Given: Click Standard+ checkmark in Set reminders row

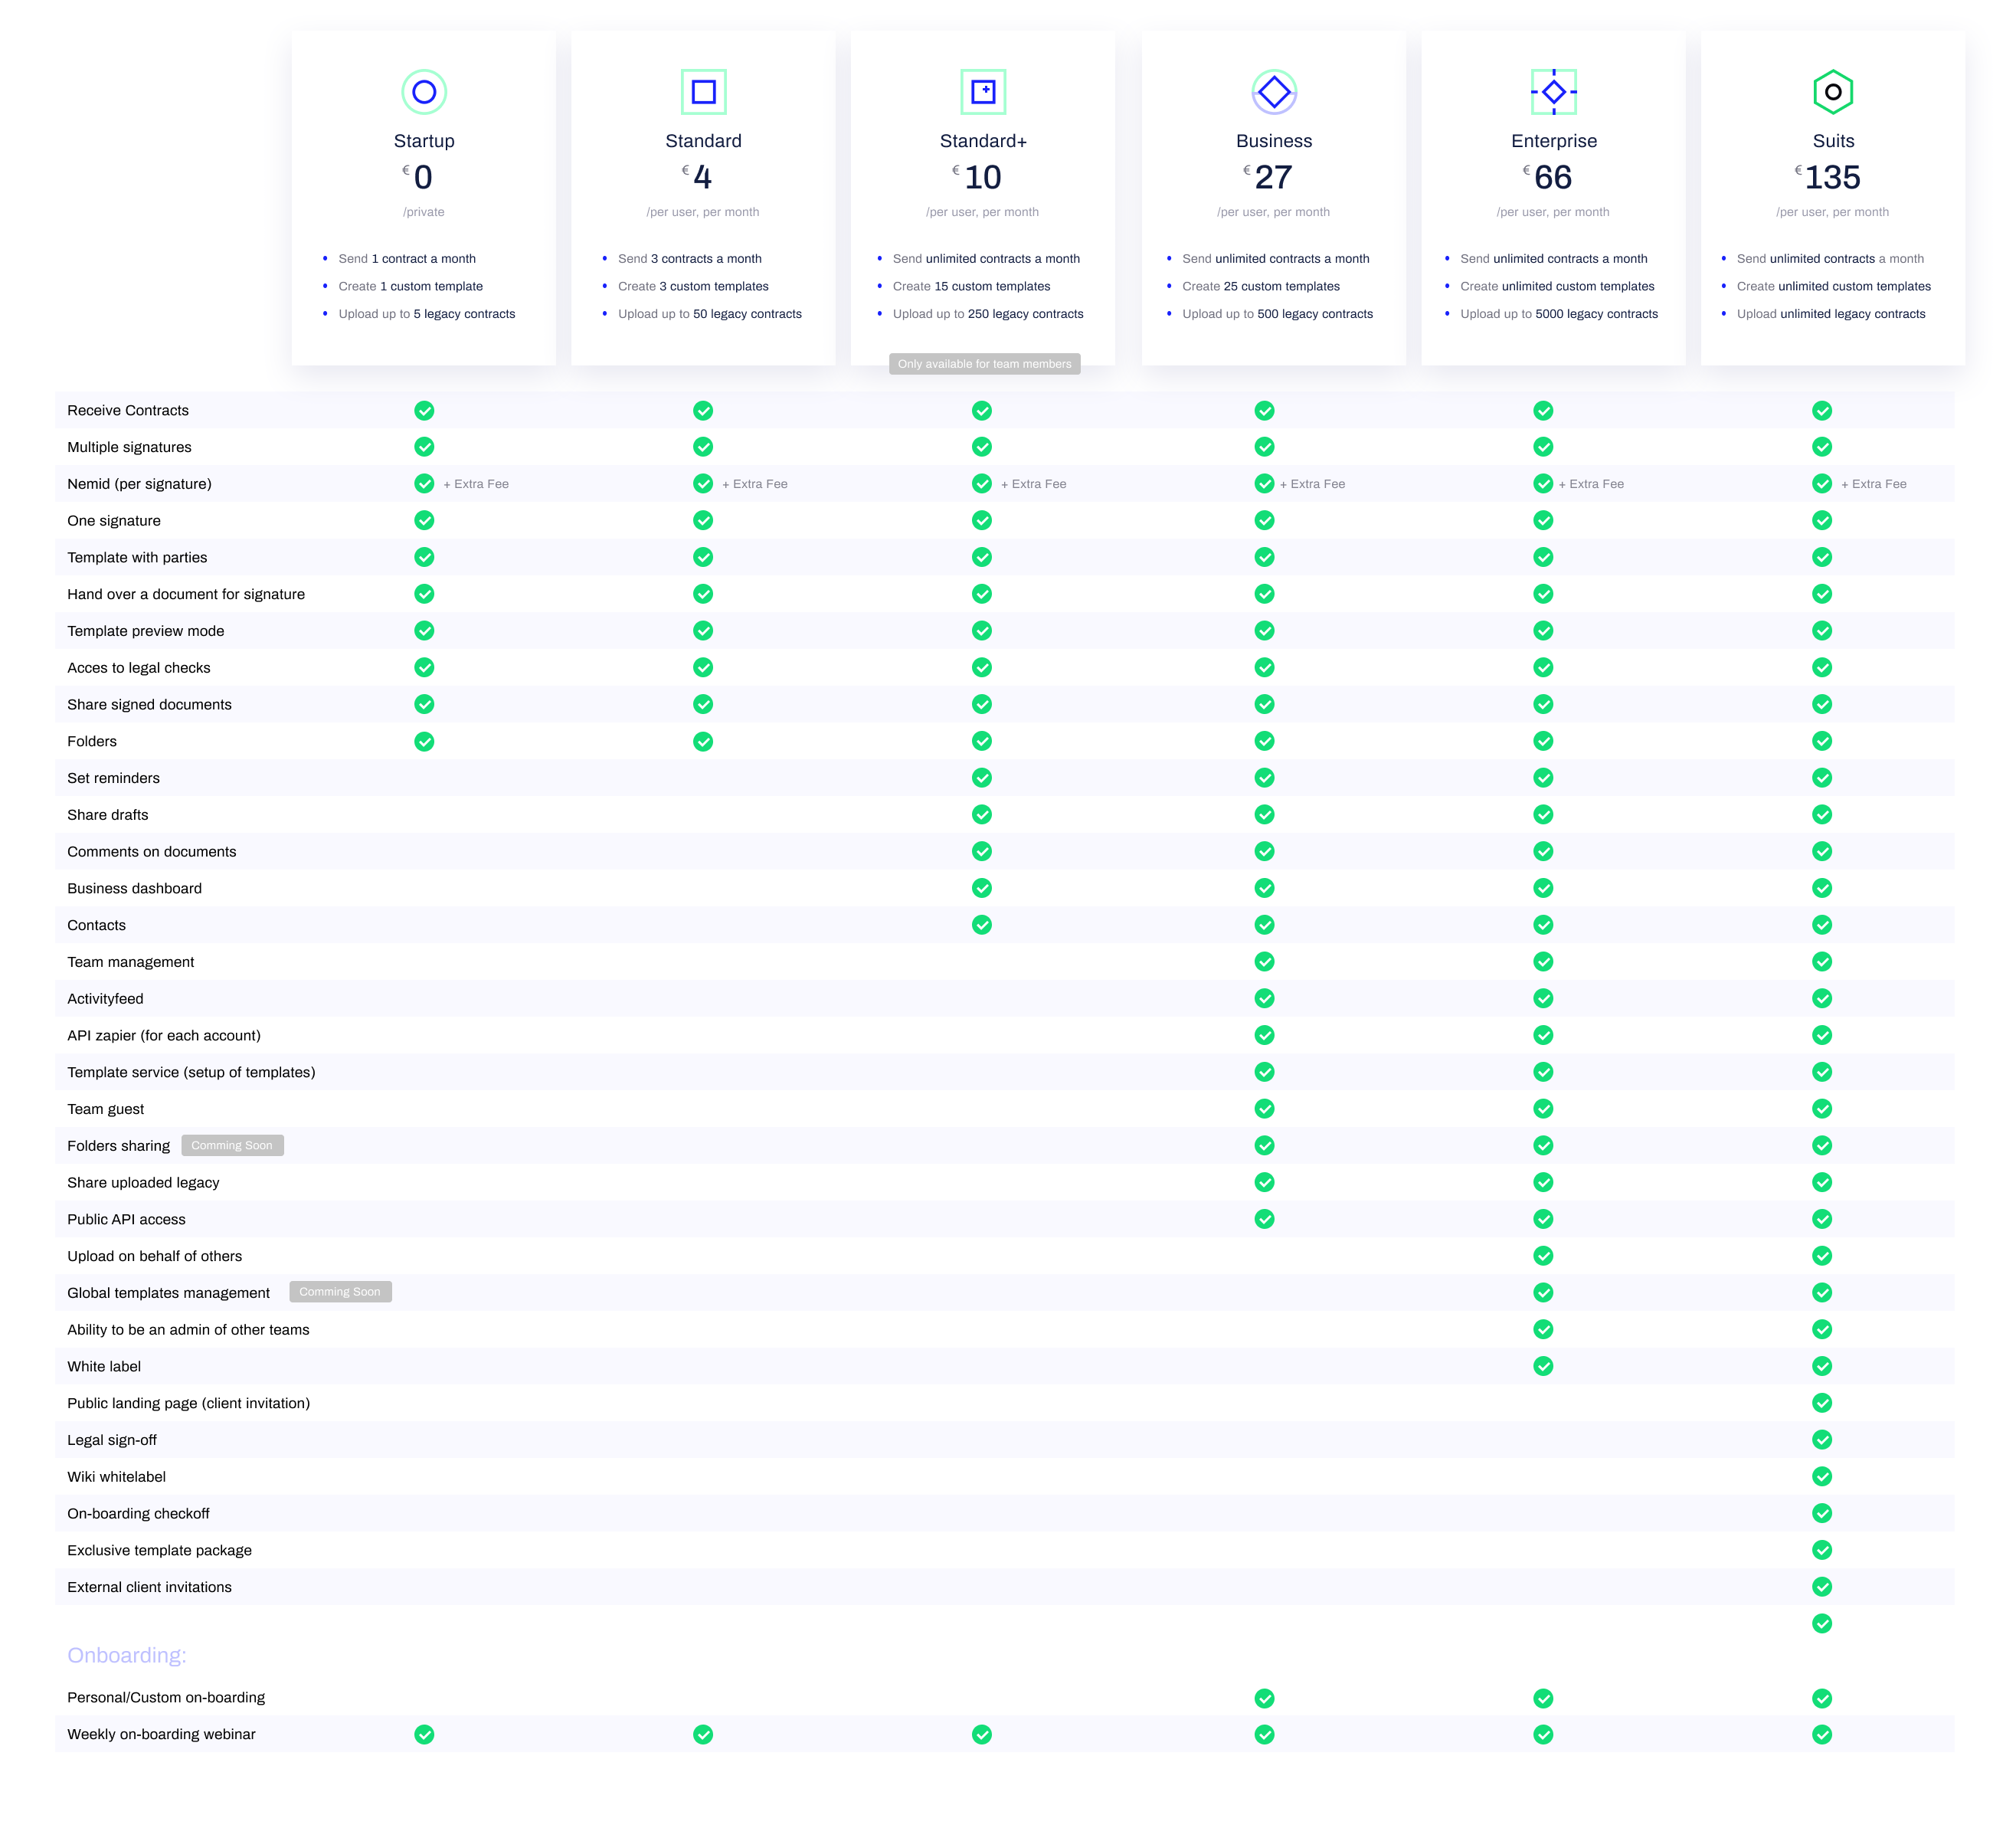Looking at the screenshot, I should pyautogui.click(x=982, y=778).
